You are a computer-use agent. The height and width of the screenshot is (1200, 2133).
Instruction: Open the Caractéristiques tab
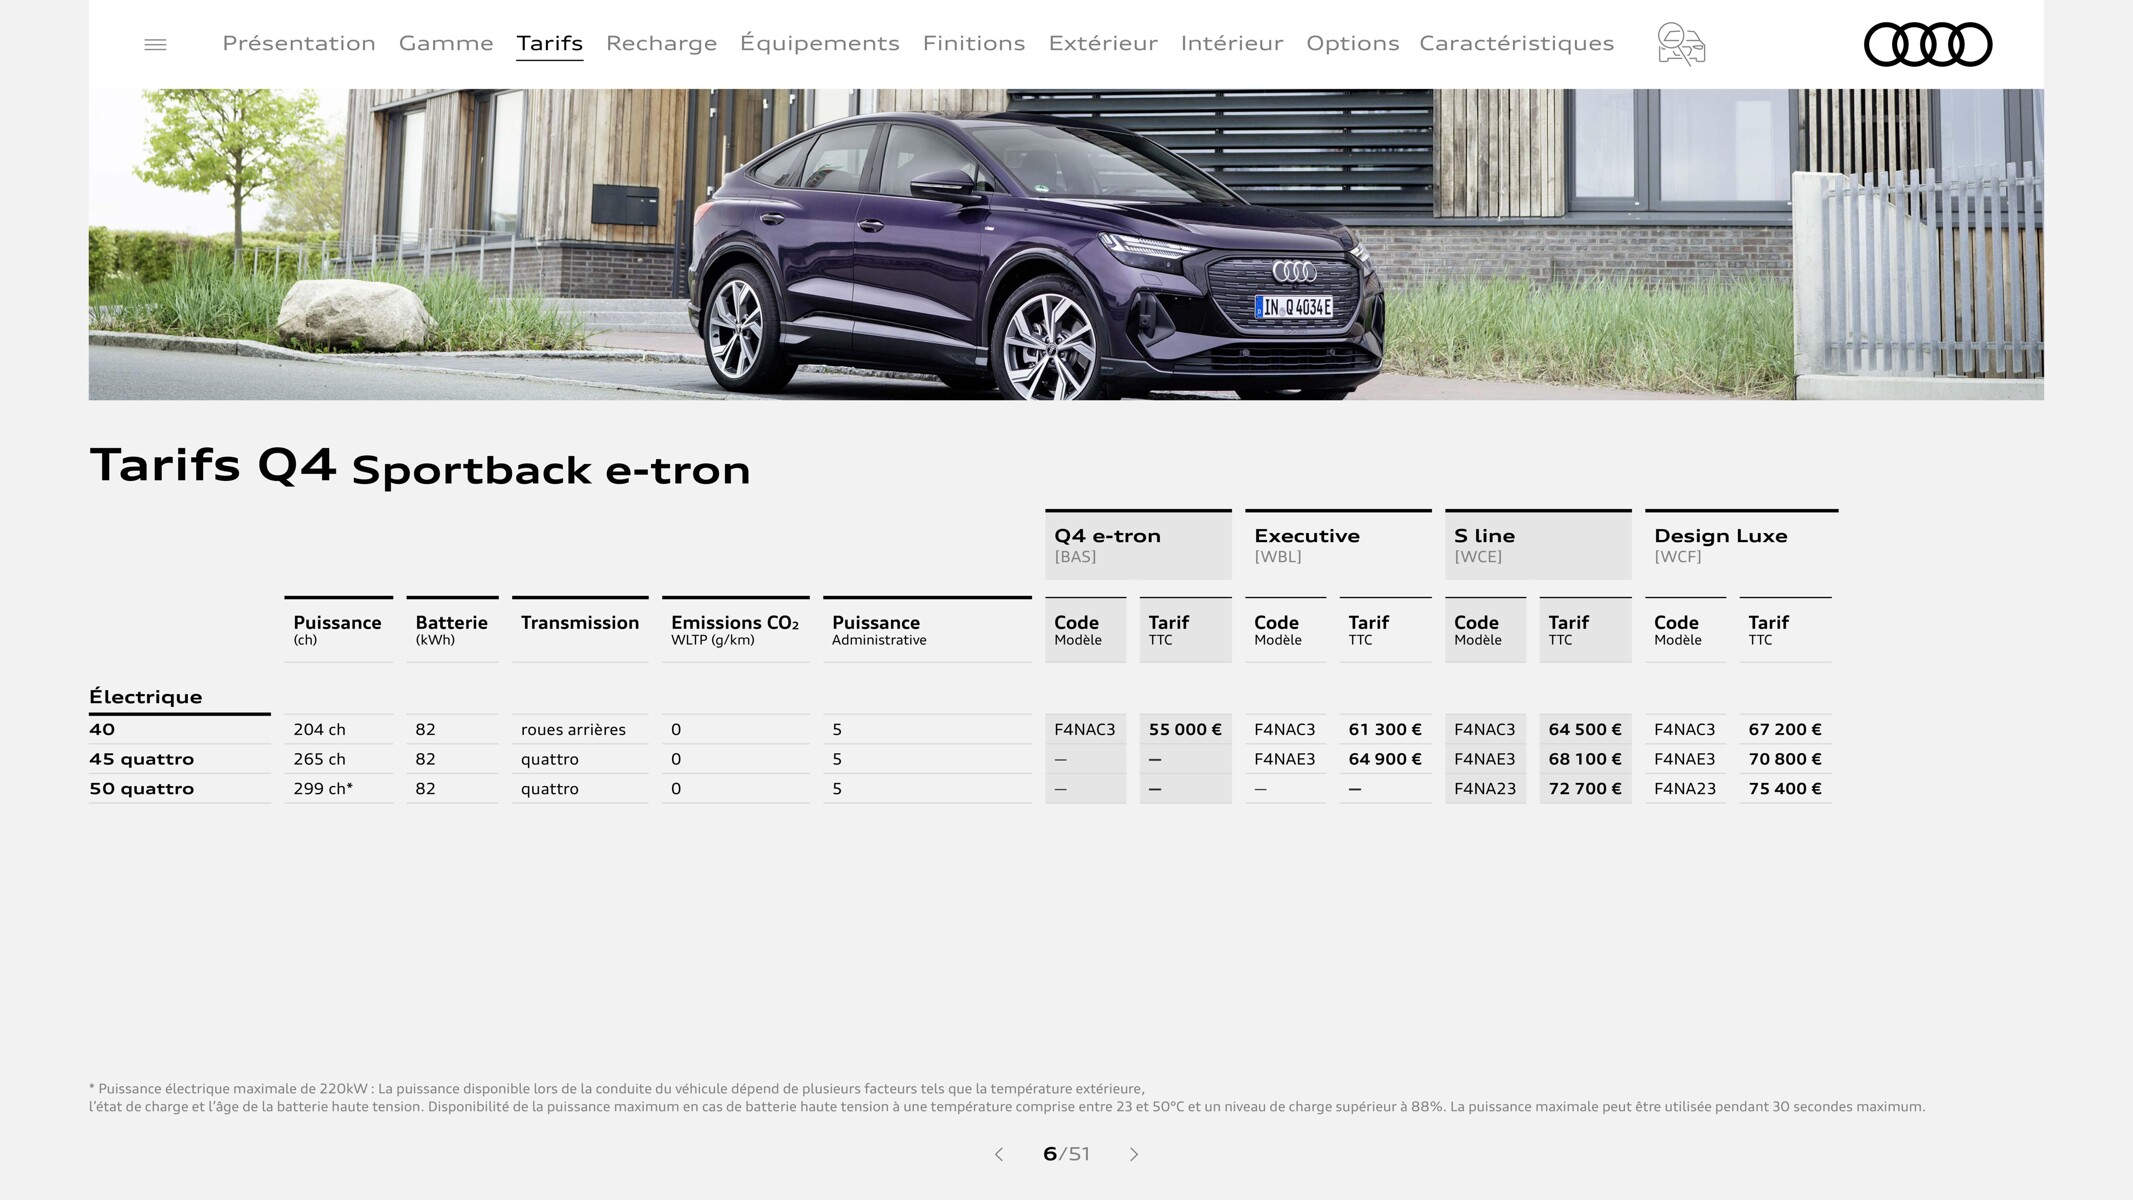click(1516, 43)
